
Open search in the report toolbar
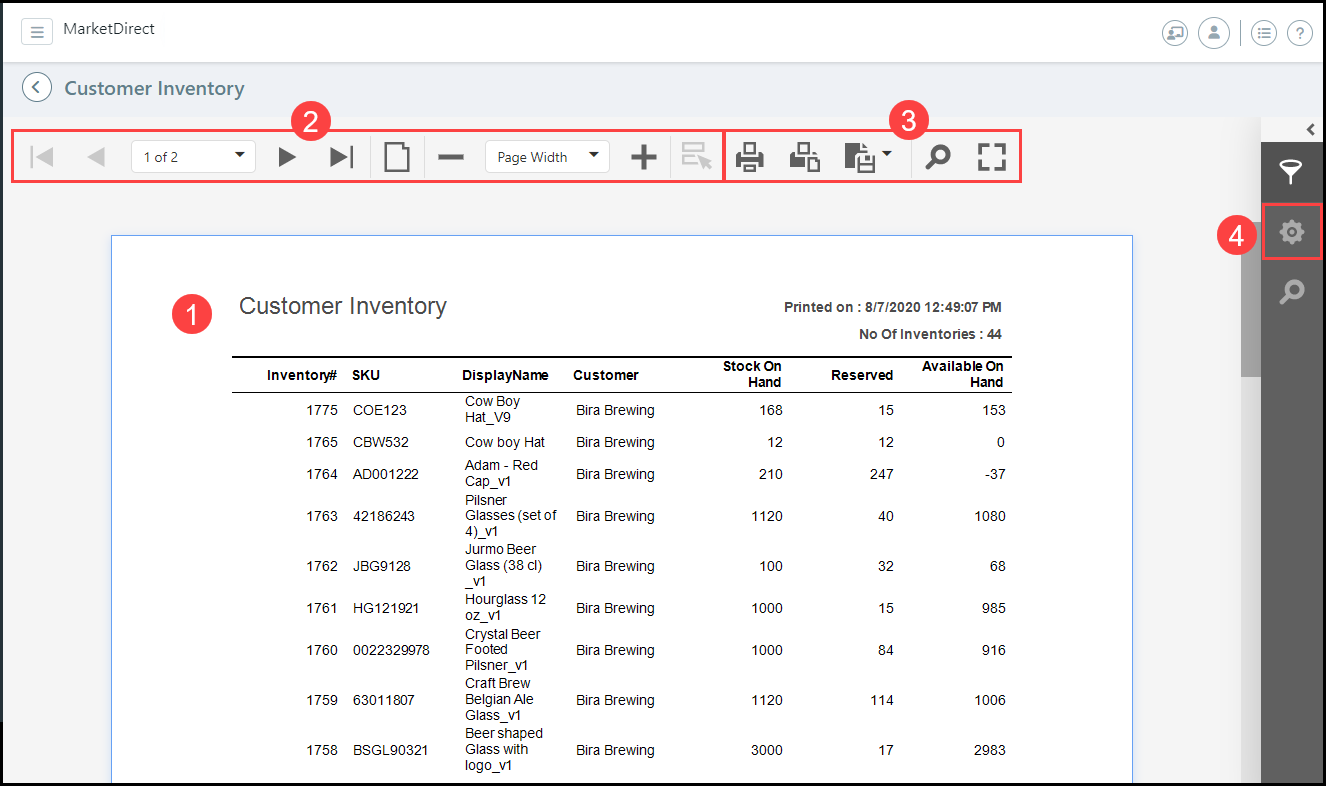938,157
